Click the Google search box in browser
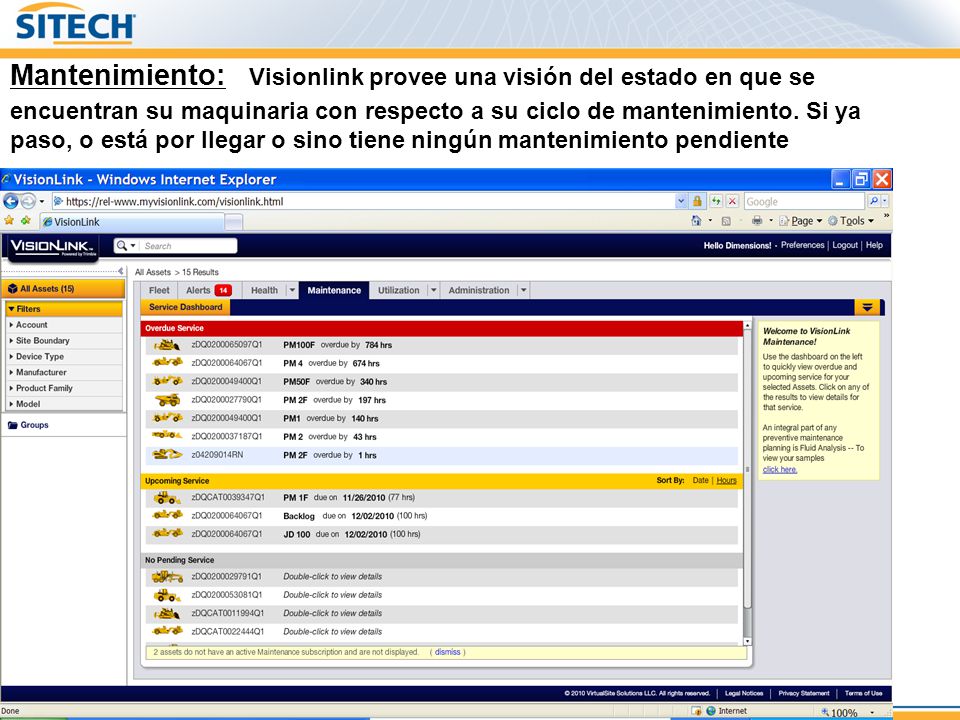960x720 pixels. (804, 201)
